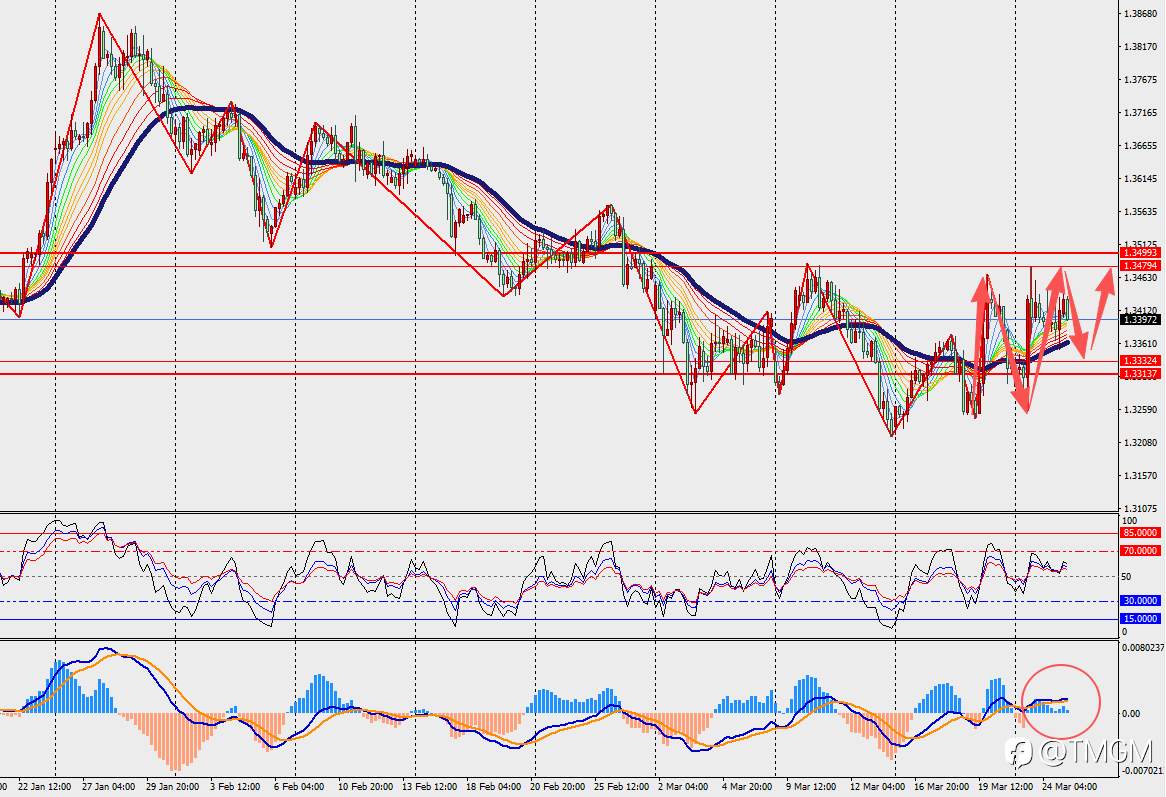
Task: Click the 2 Mar 04:00 time label
Action: [683, 786]
